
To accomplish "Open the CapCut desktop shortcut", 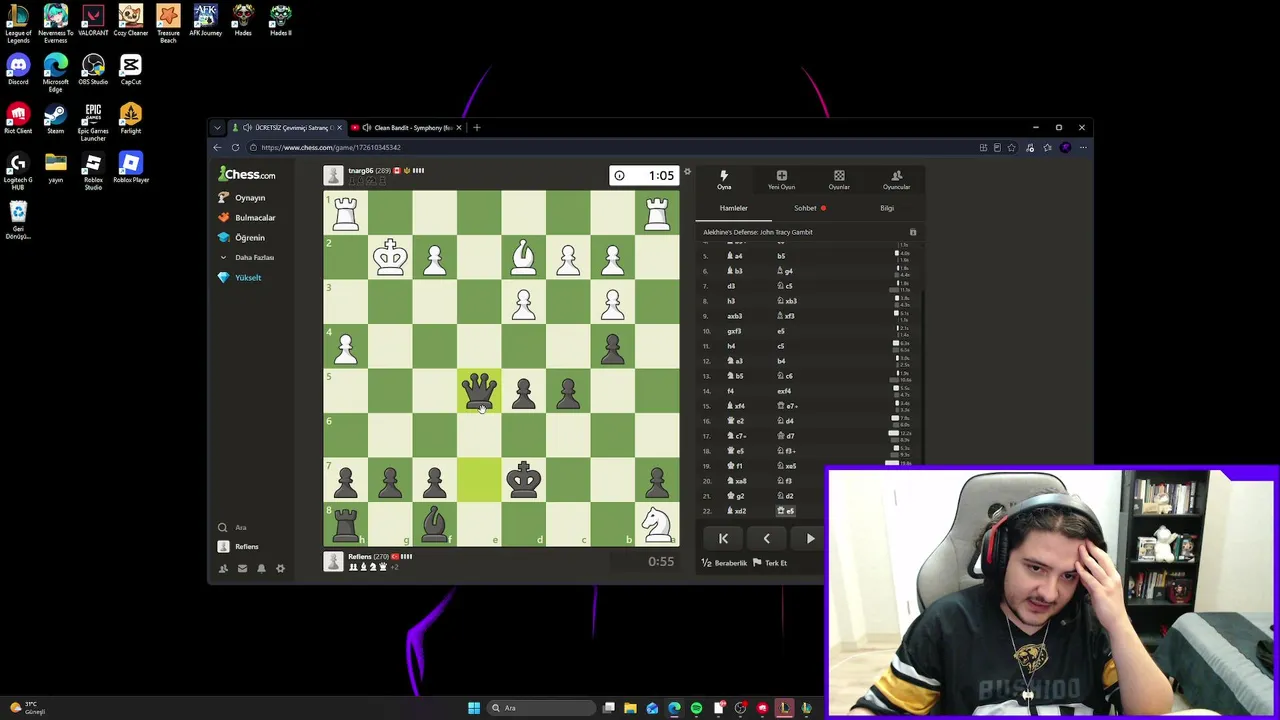I will point(130,70).
